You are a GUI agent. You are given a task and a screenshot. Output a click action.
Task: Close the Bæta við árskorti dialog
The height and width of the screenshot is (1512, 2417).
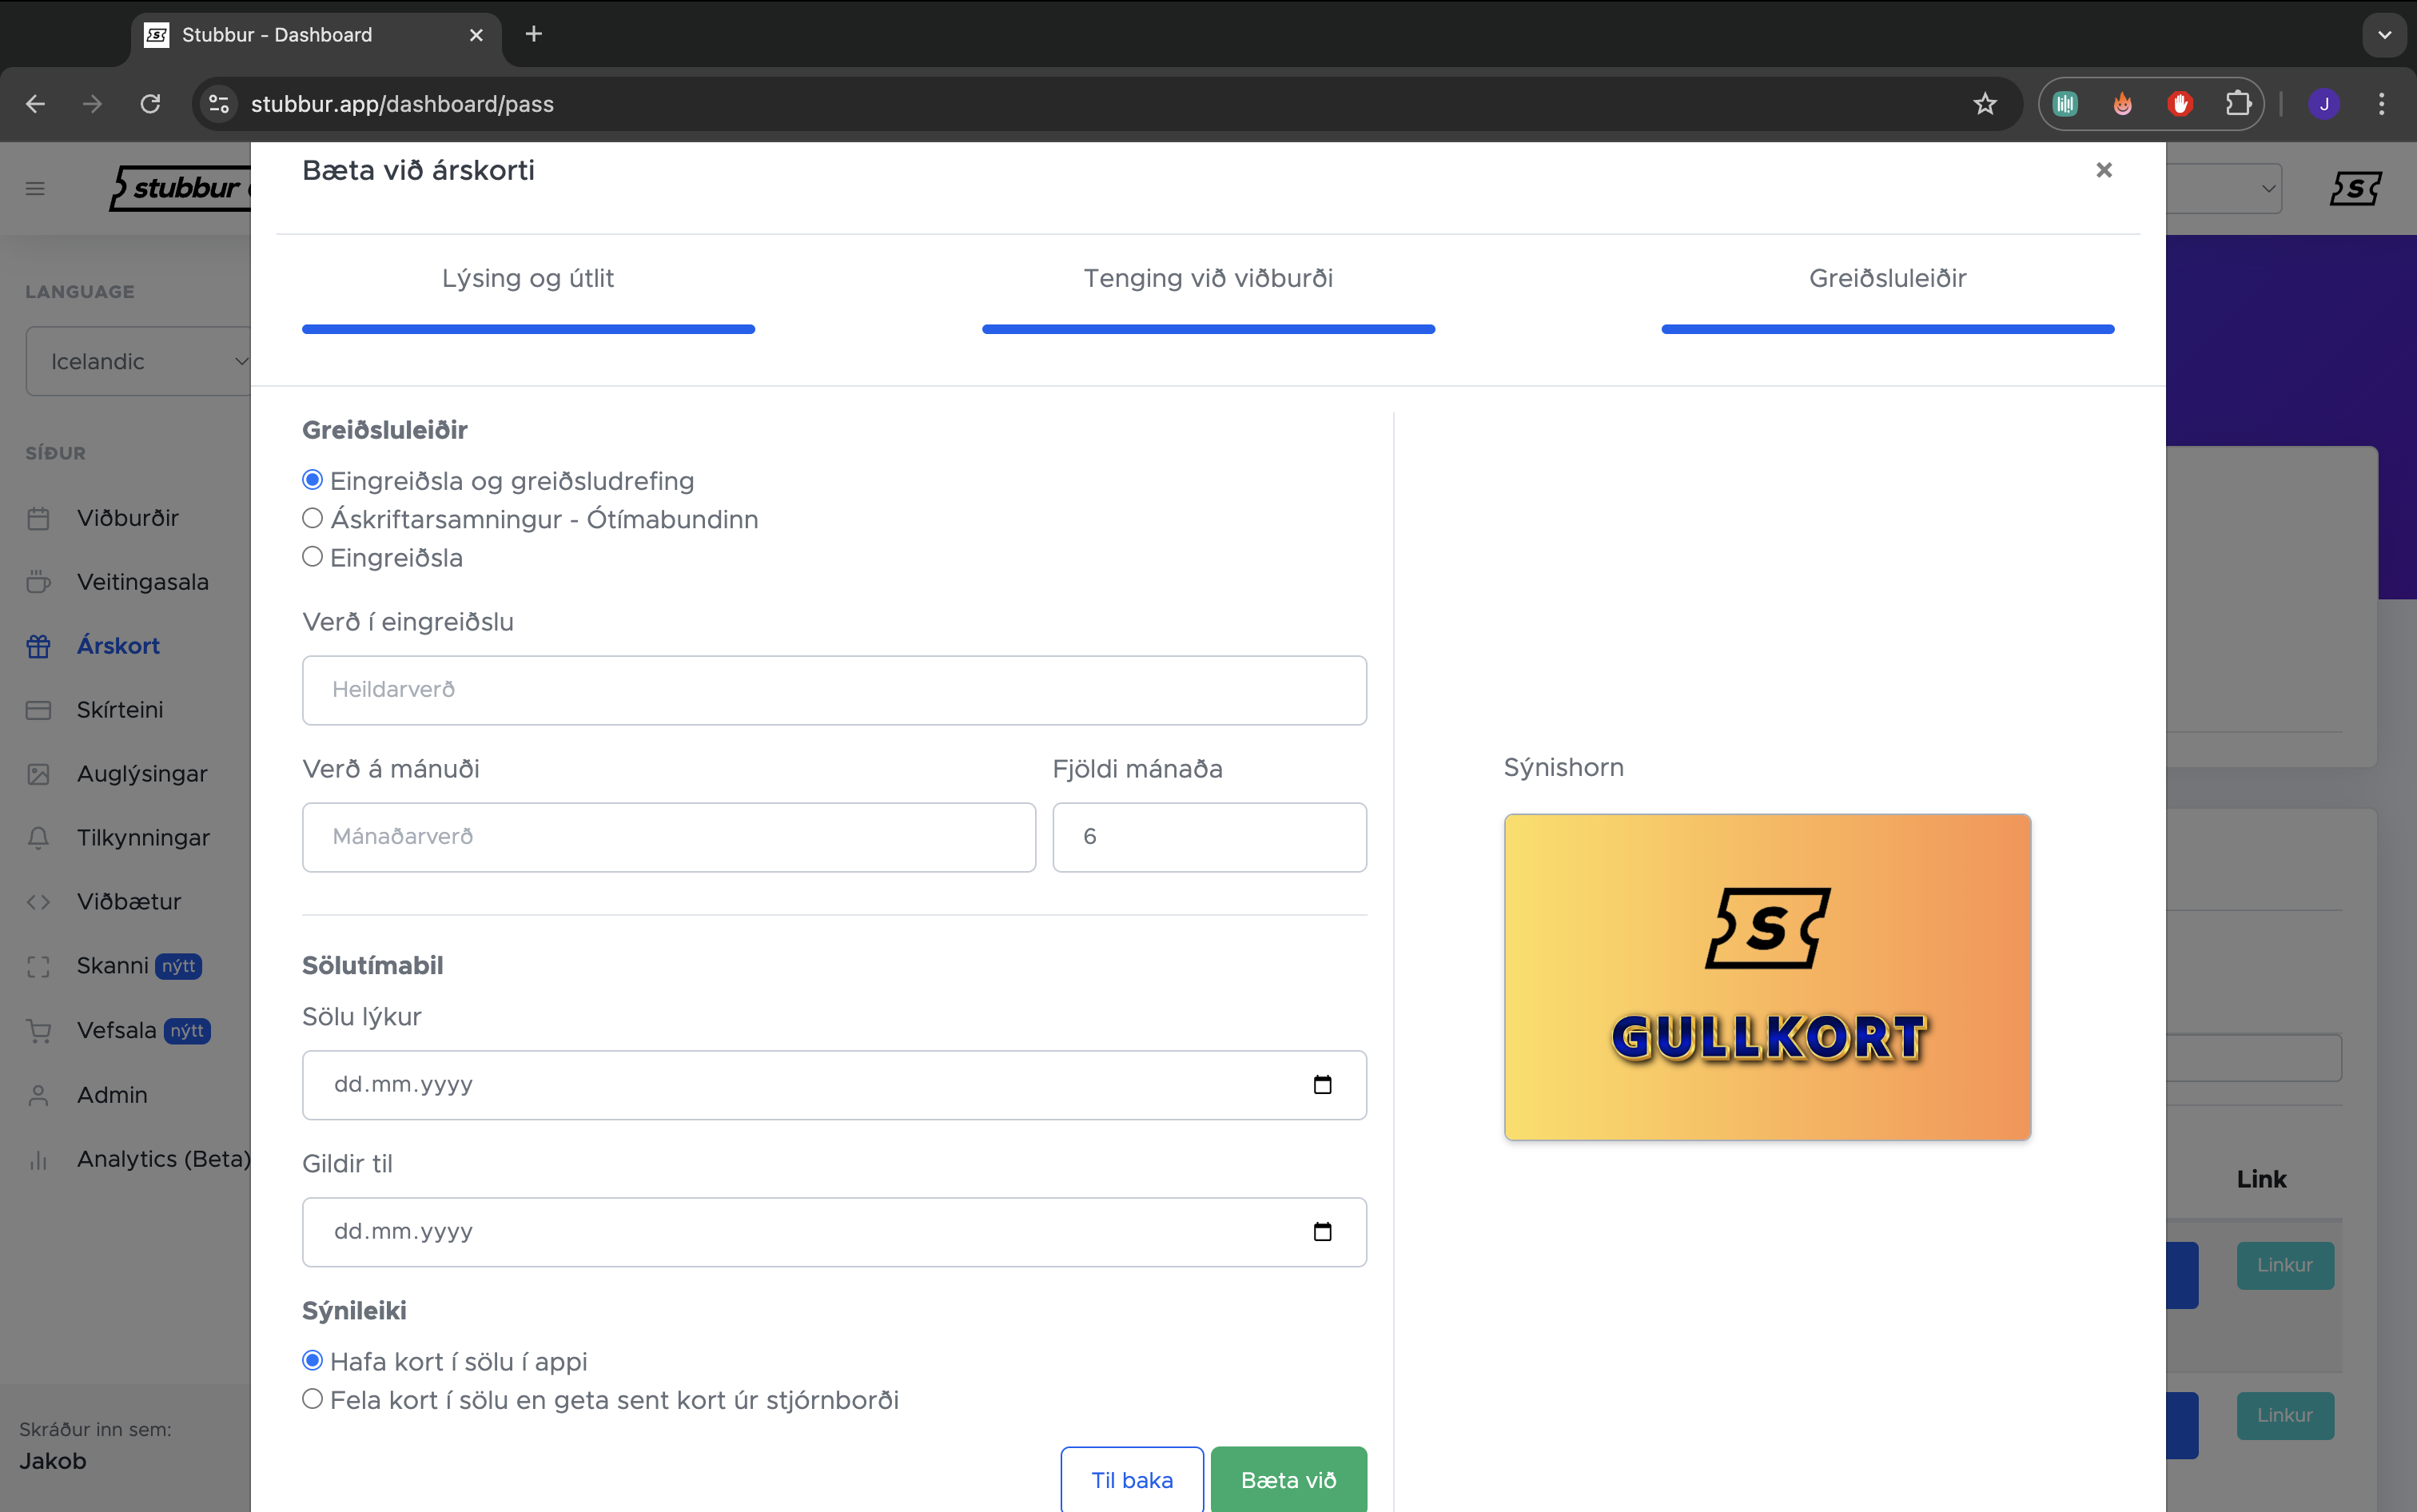[2104, 170]
